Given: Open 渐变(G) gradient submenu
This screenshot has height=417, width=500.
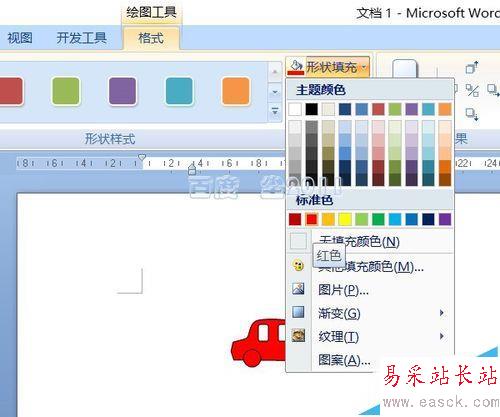Looking at the screenshot, I should (370, 313).
